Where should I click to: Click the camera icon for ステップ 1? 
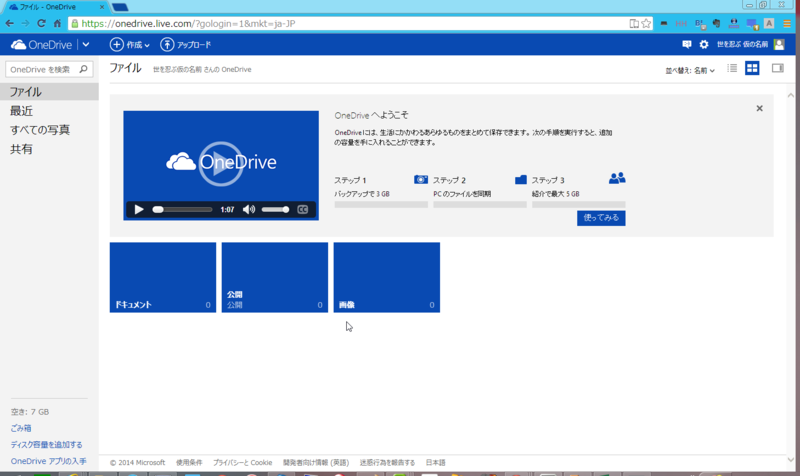pos(421,180)
